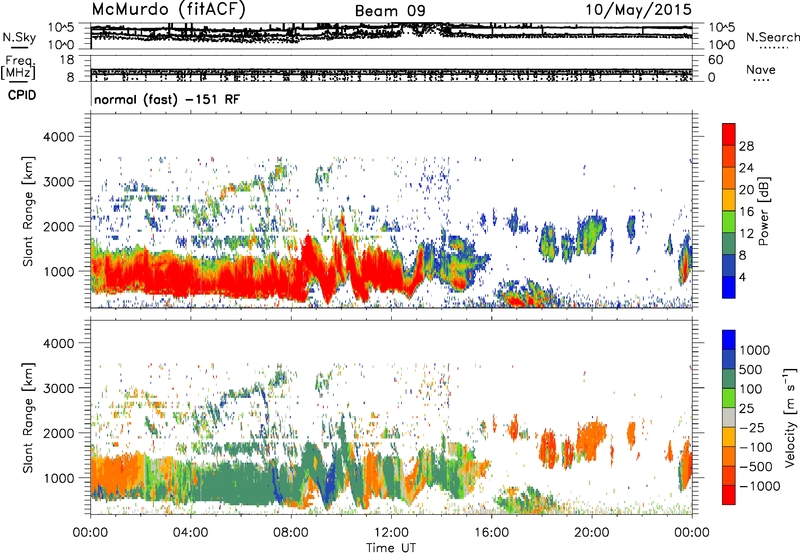Image resolution: width=800 pixels, height=554 pixels.
Task: Click the Slant Range [km] label of velocity panel
Action: click(x=28, y=417)
